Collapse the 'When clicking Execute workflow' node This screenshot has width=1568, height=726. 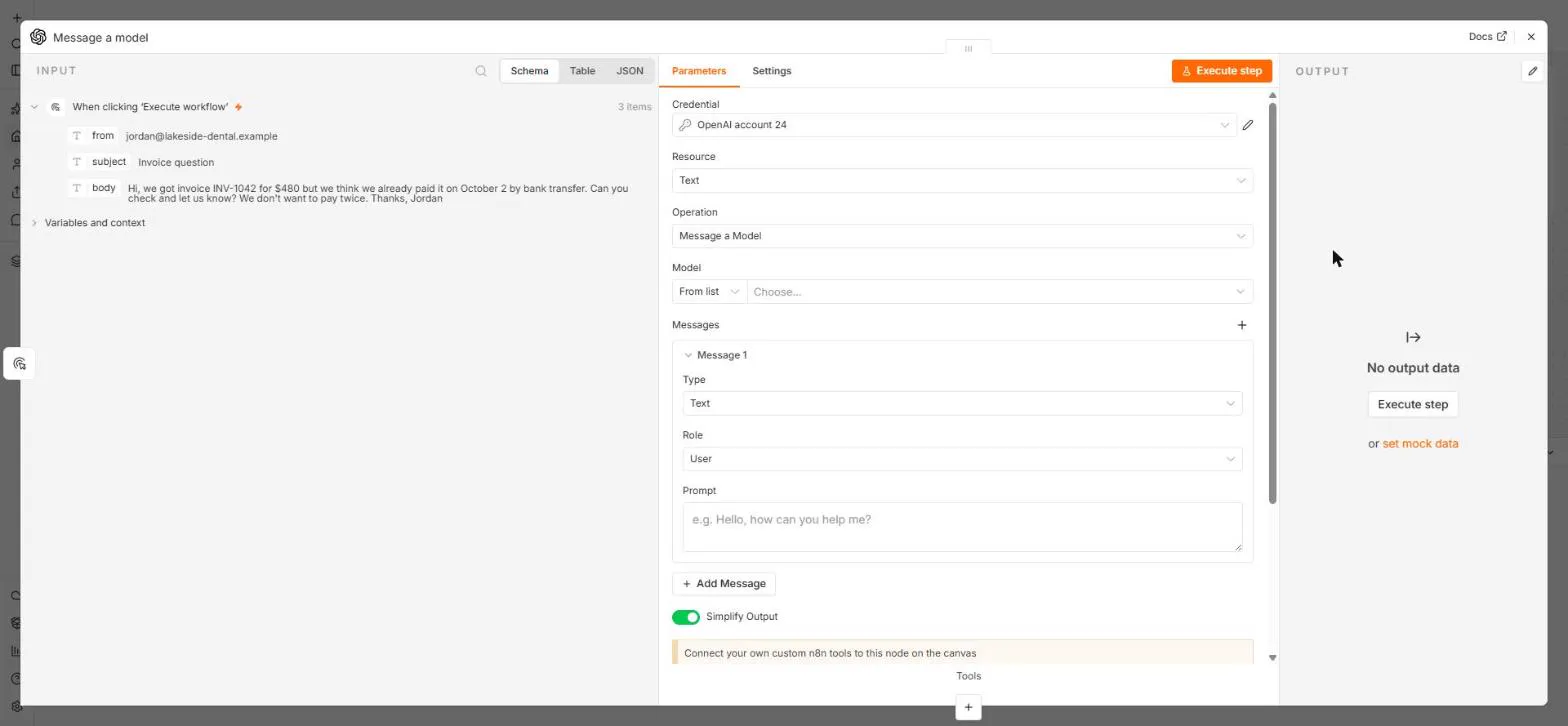tap(34, 107)
